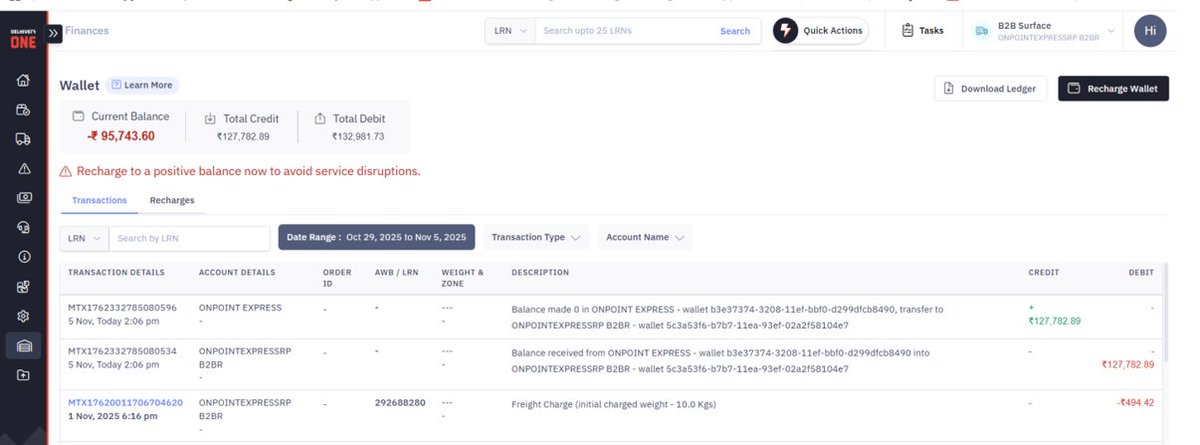Viewport: 1200px width, 445px height.
Task: Open the Settings gear icon in sidebar
Action: (23, 316)
